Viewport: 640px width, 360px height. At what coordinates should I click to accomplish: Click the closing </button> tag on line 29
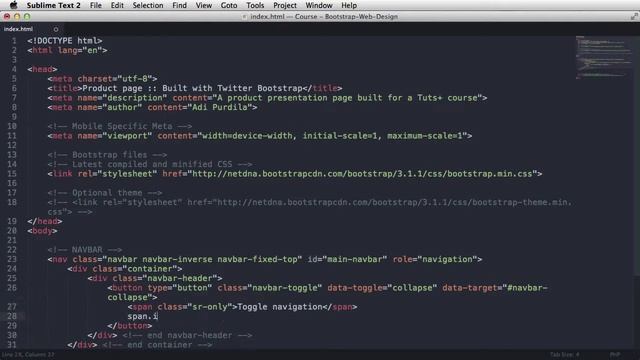pyautogui.click(x=130, y=326)
